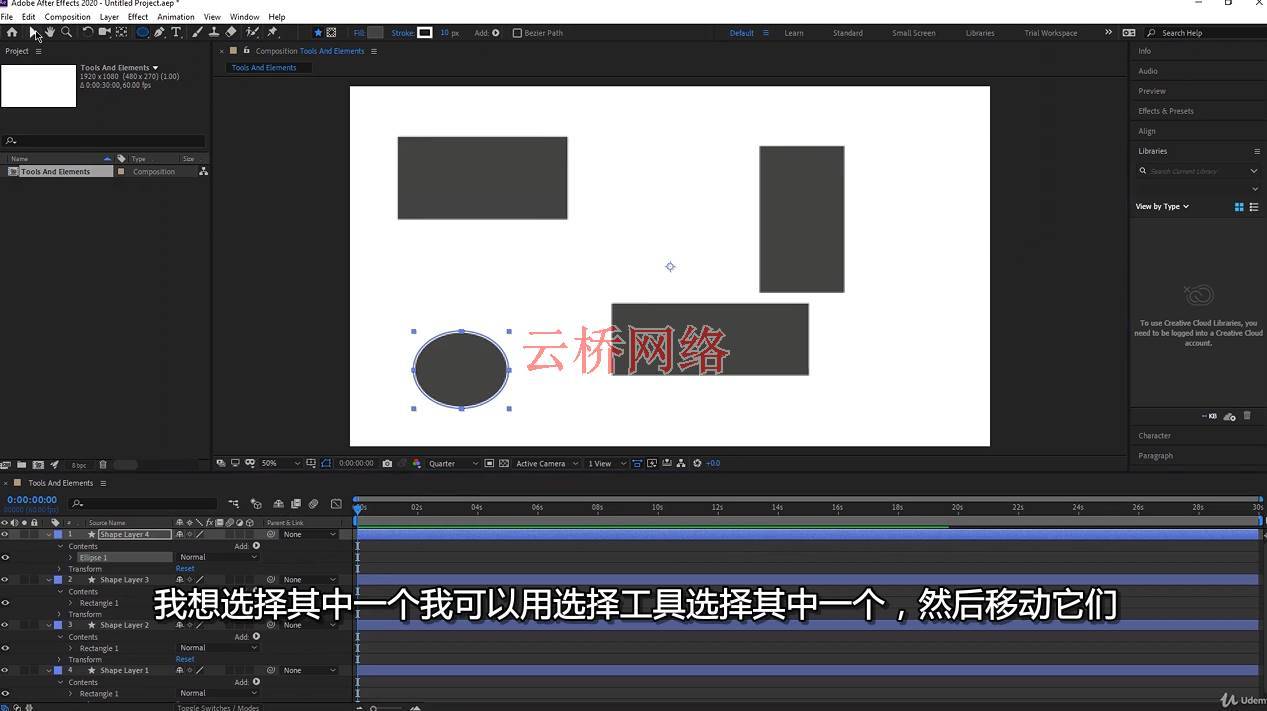Expand the Ellipse 1 property group
The width and height of the screenshot is (1267, 711).
tap(70, 557)
